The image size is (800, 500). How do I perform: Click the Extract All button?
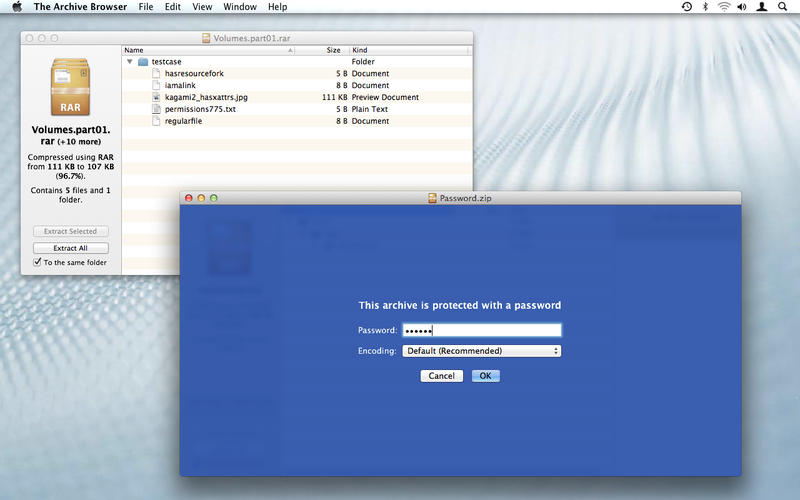70,248
